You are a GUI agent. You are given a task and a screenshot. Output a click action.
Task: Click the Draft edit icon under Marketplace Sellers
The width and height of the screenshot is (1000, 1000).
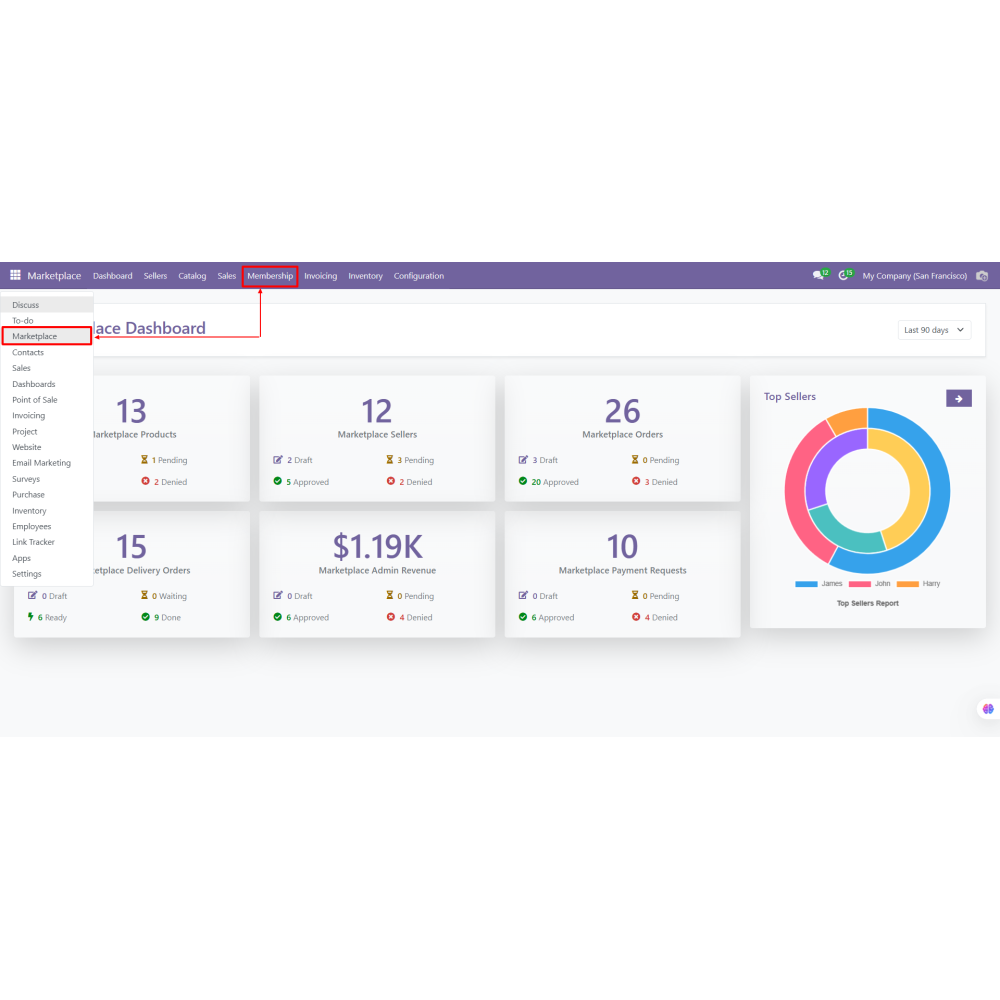pos(278,460)
